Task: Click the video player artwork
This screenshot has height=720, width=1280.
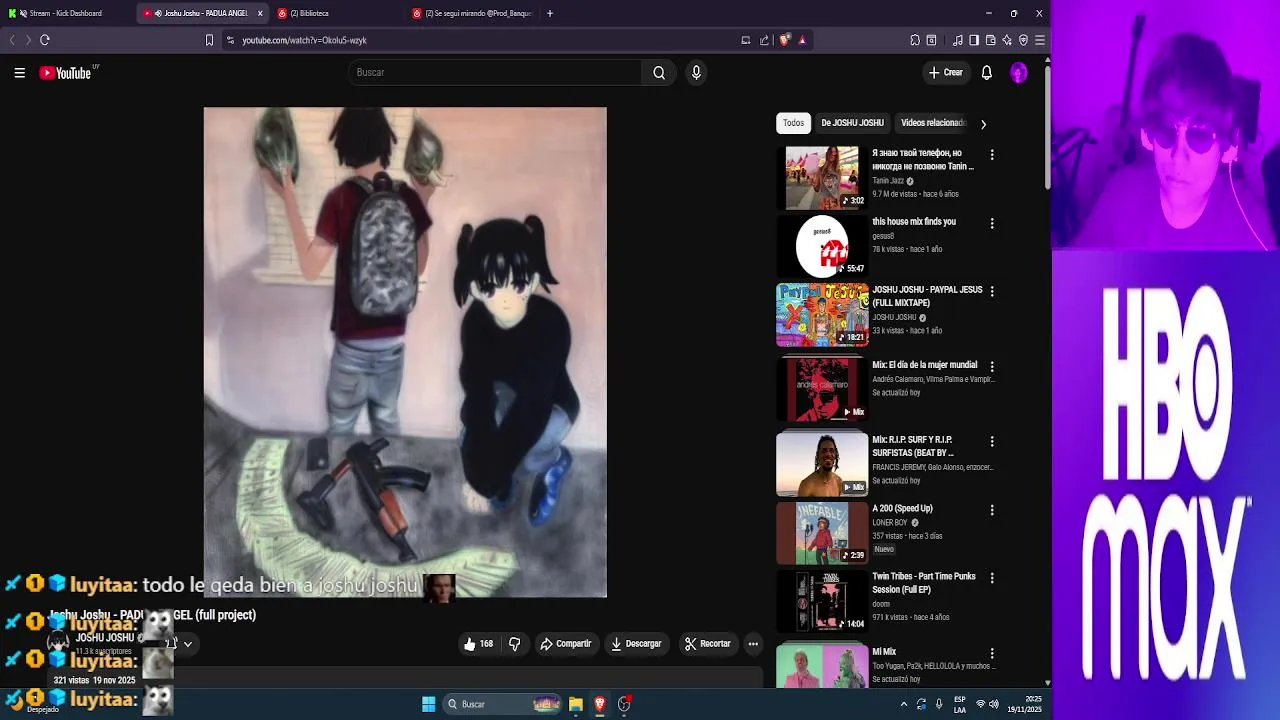Action: click(405, 352)
